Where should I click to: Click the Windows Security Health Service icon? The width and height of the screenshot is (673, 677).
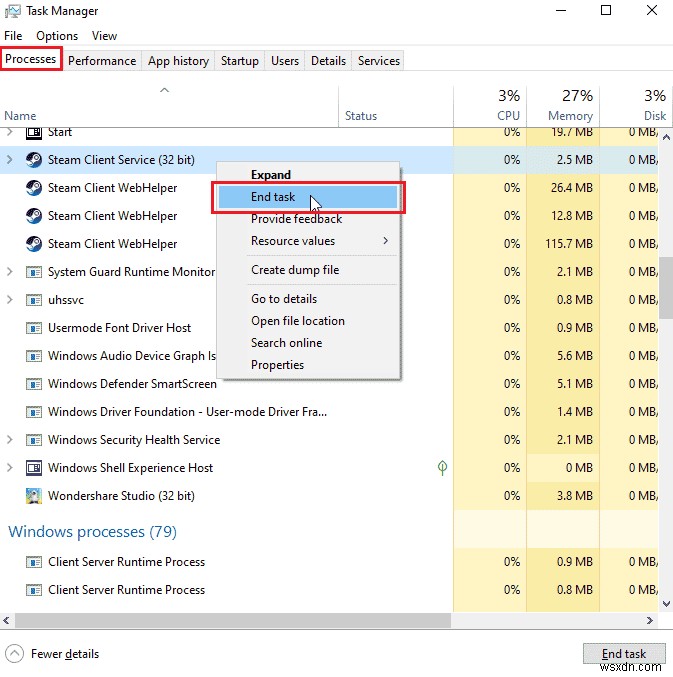pyautogui.click(x=33, y=439)
